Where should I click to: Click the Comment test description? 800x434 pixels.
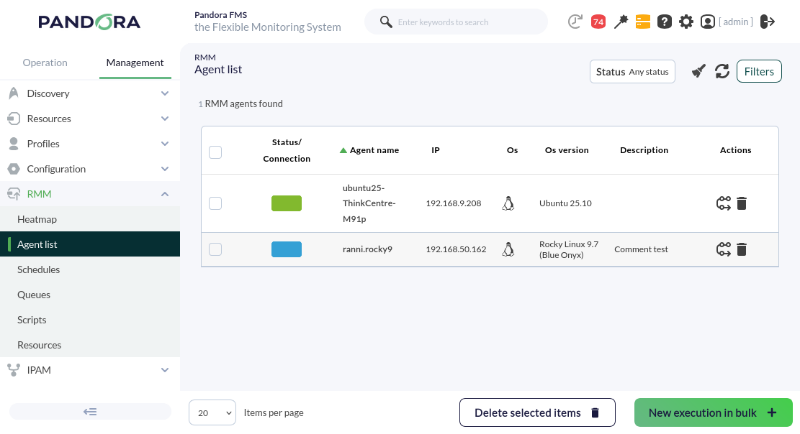pos(641,249)
